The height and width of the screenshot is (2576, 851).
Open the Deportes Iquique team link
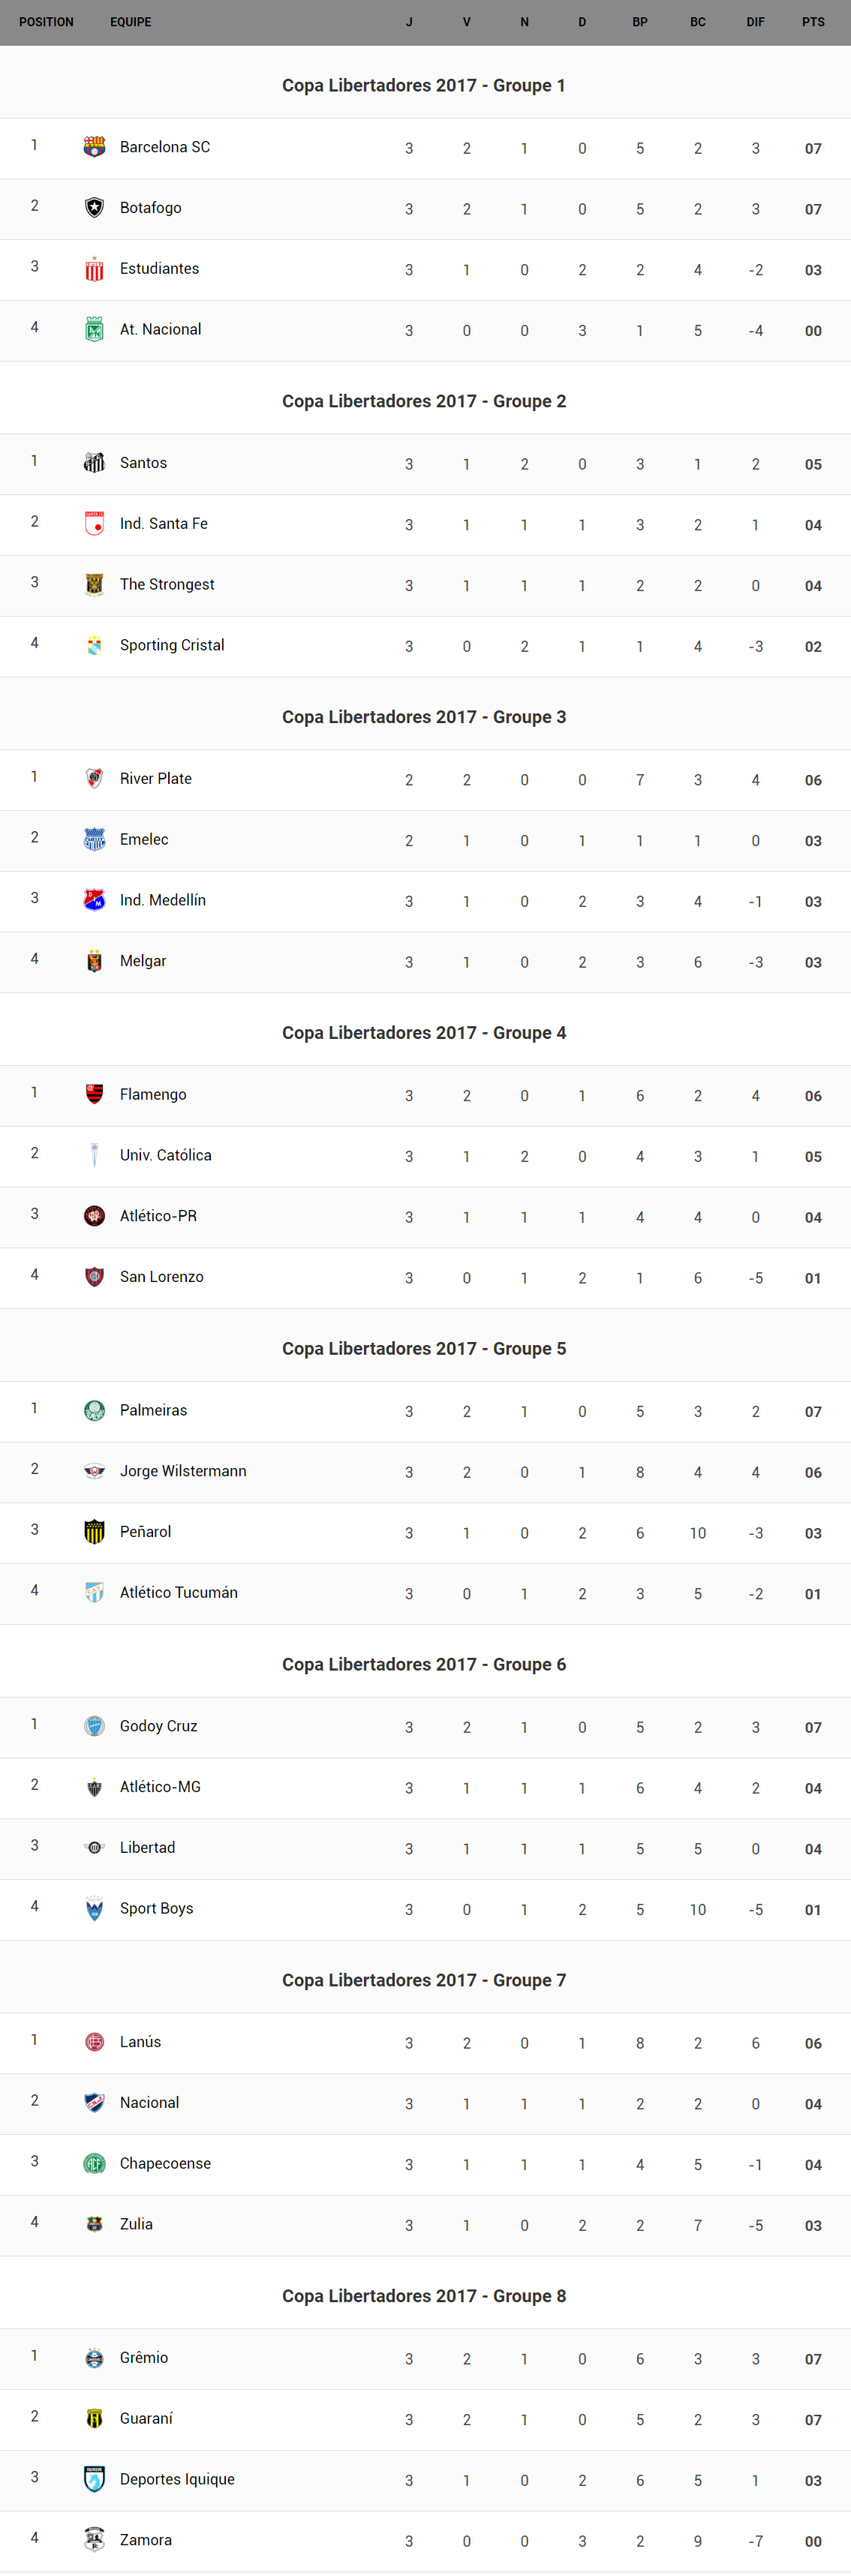(177, 2479)
